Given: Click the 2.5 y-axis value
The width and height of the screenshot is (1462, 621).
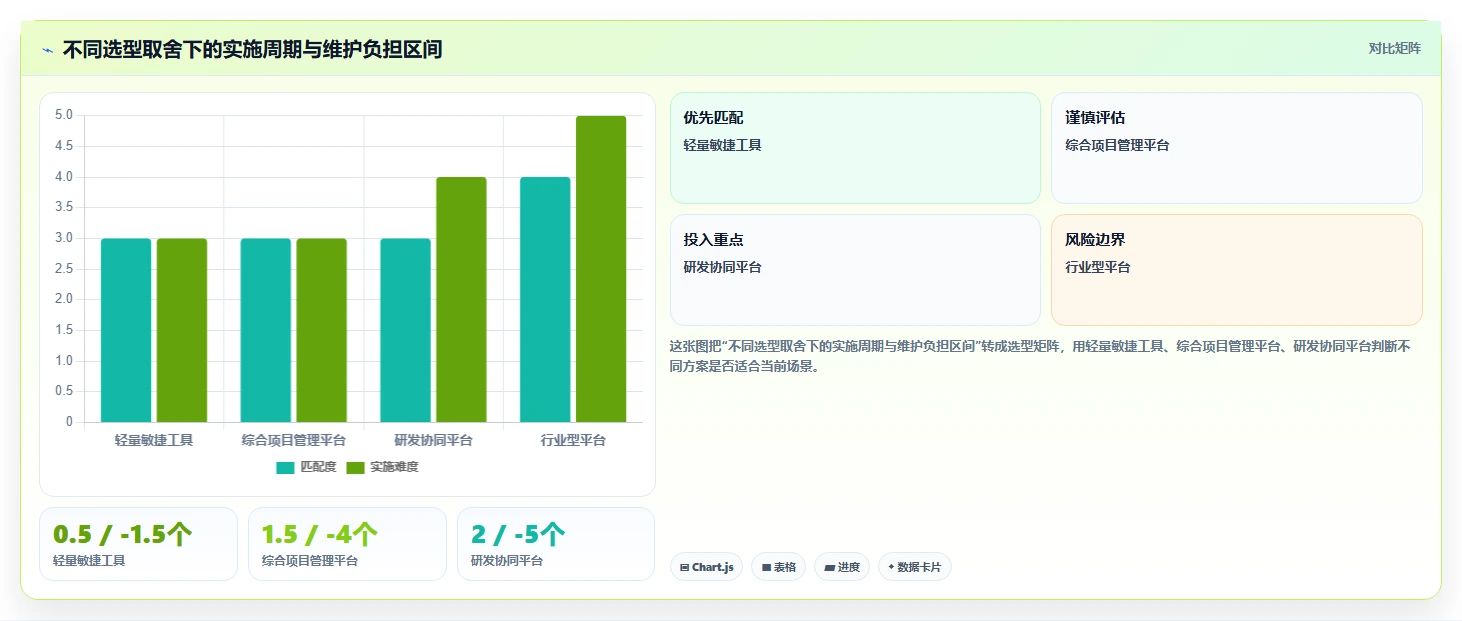Looking at the screenshot, I should click(64, 269).
